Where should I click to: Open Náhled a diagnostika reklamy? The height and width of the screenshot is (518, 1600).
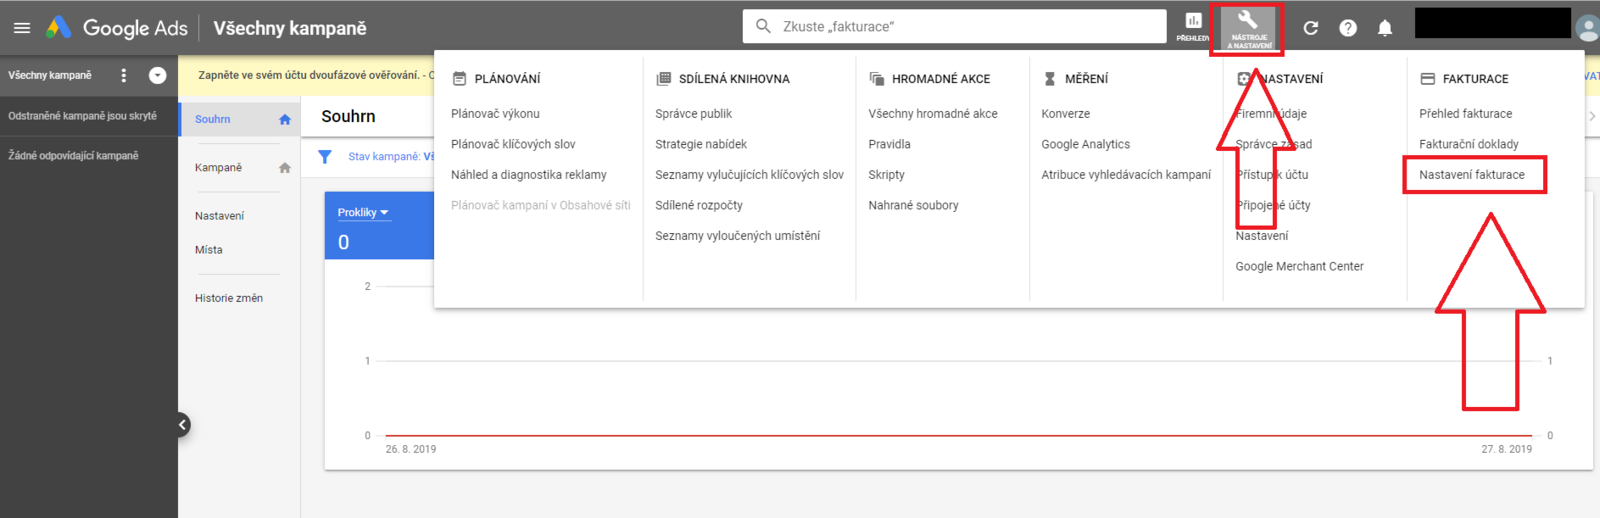coord(528,175)
